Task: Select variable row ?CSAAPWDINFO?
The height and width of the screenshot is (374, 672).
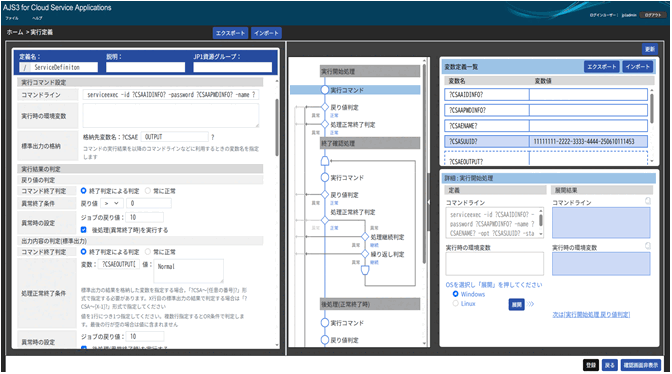Action: [546, 110]
